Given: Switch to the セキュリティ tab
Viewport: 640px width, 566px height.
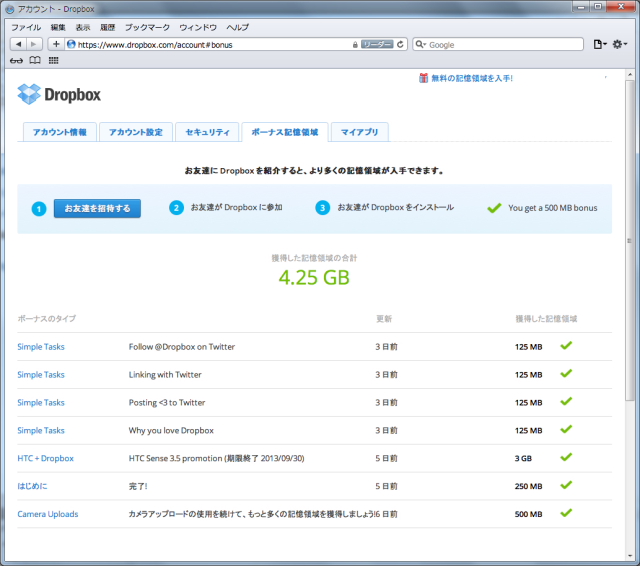Looking at the screenshot, I should tap(207, 132).
